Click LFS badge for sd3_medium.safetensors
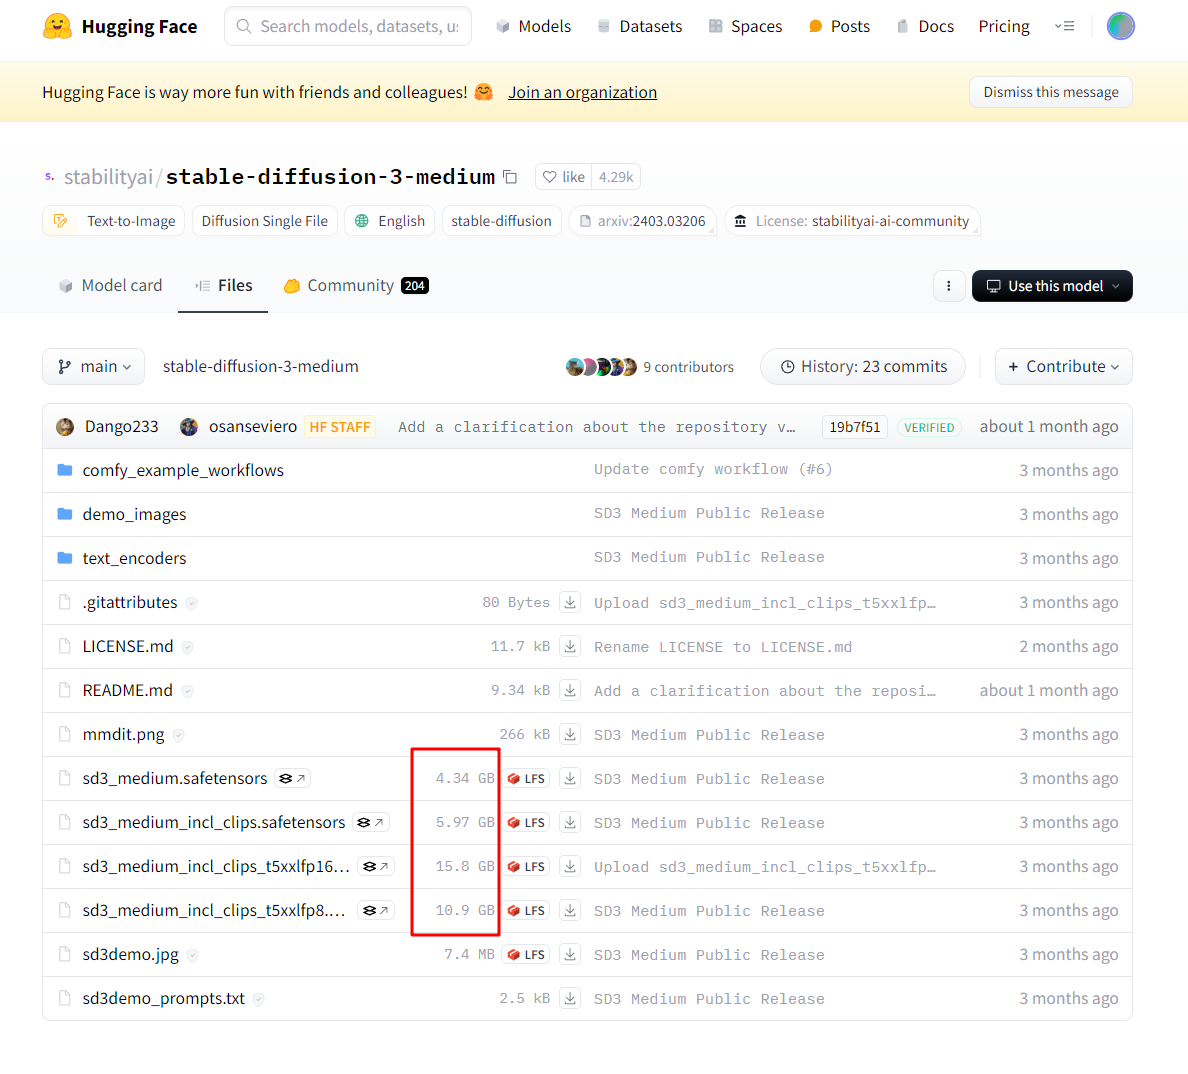The width and height of the screenshot is (1188, 1074). (x=527, y=779)
